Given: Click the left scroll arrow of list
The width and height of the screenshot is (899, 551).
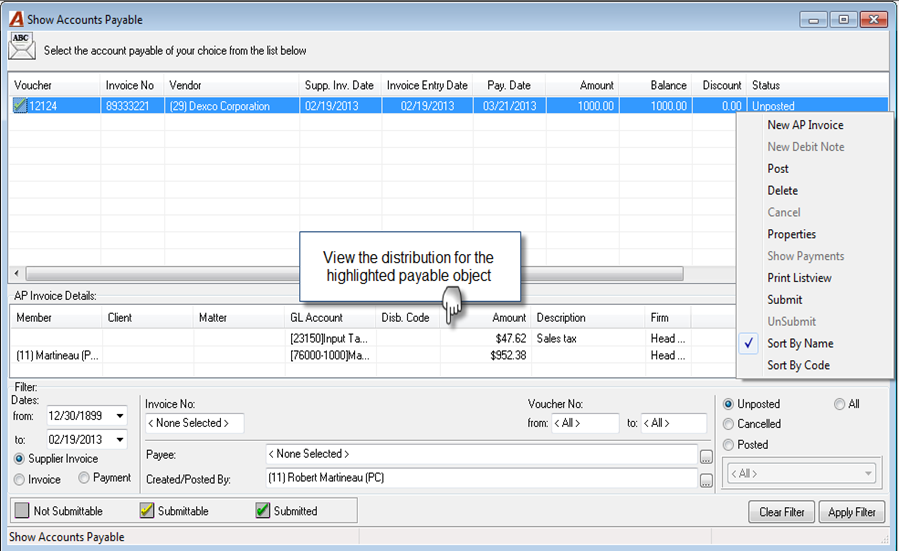Looking at the screenshot, I should pyautogui.click(x=17, y=273).
